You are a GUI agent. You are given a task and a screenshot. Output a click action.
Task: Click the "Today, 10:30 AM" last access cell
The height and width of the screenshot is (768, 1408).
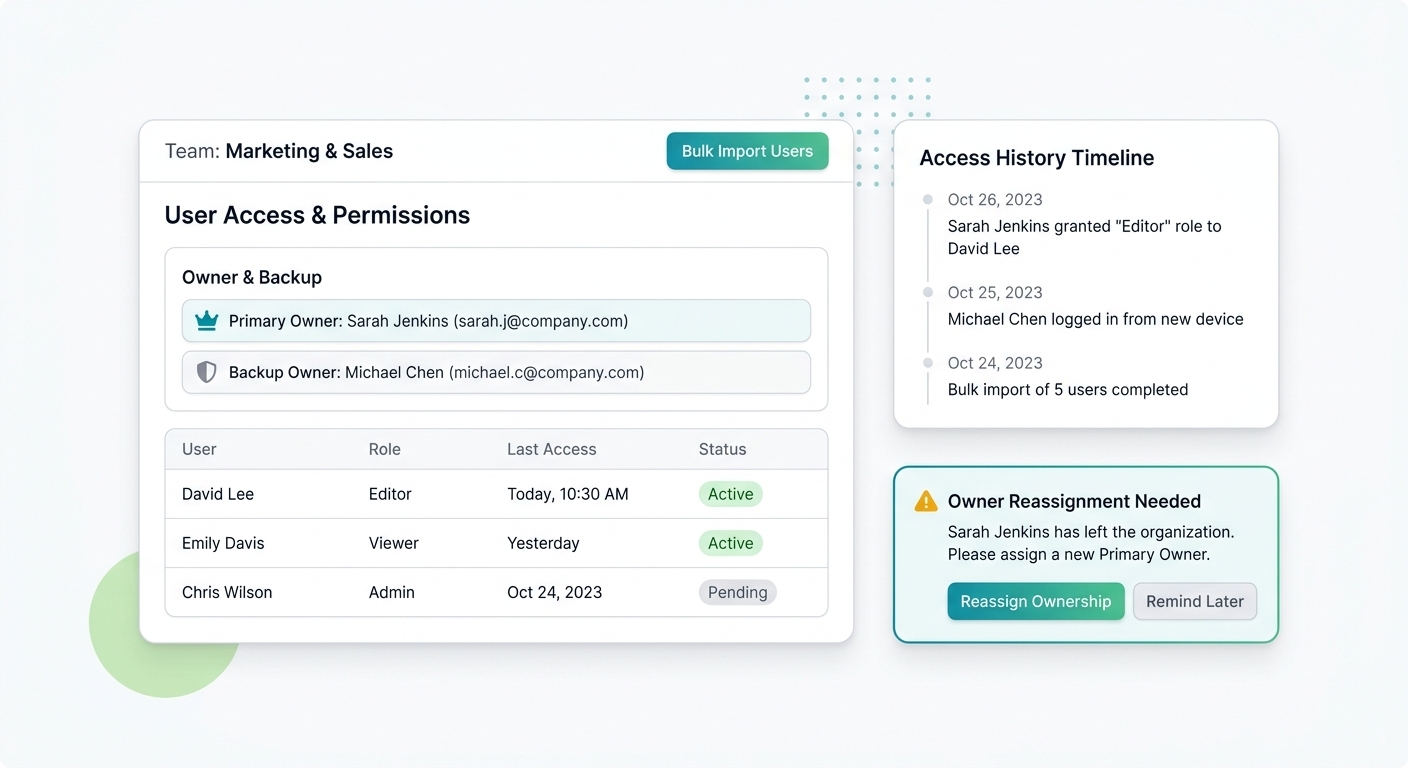(567, 494)
